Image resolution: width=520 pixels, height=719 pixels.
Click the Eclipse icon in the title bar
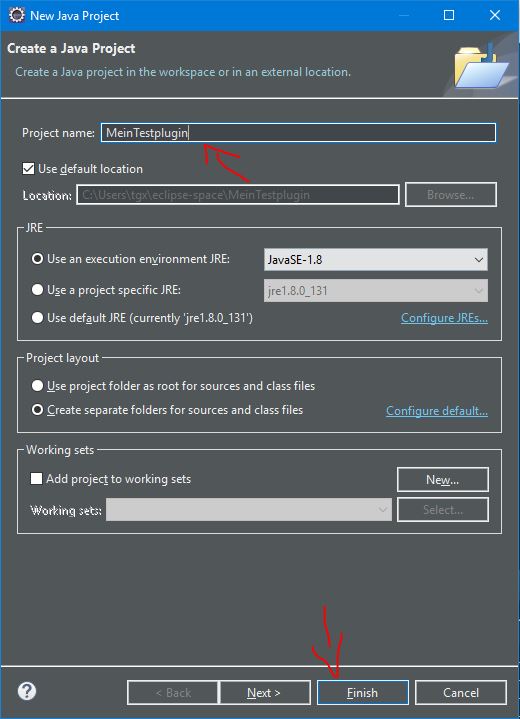(17, 15)
